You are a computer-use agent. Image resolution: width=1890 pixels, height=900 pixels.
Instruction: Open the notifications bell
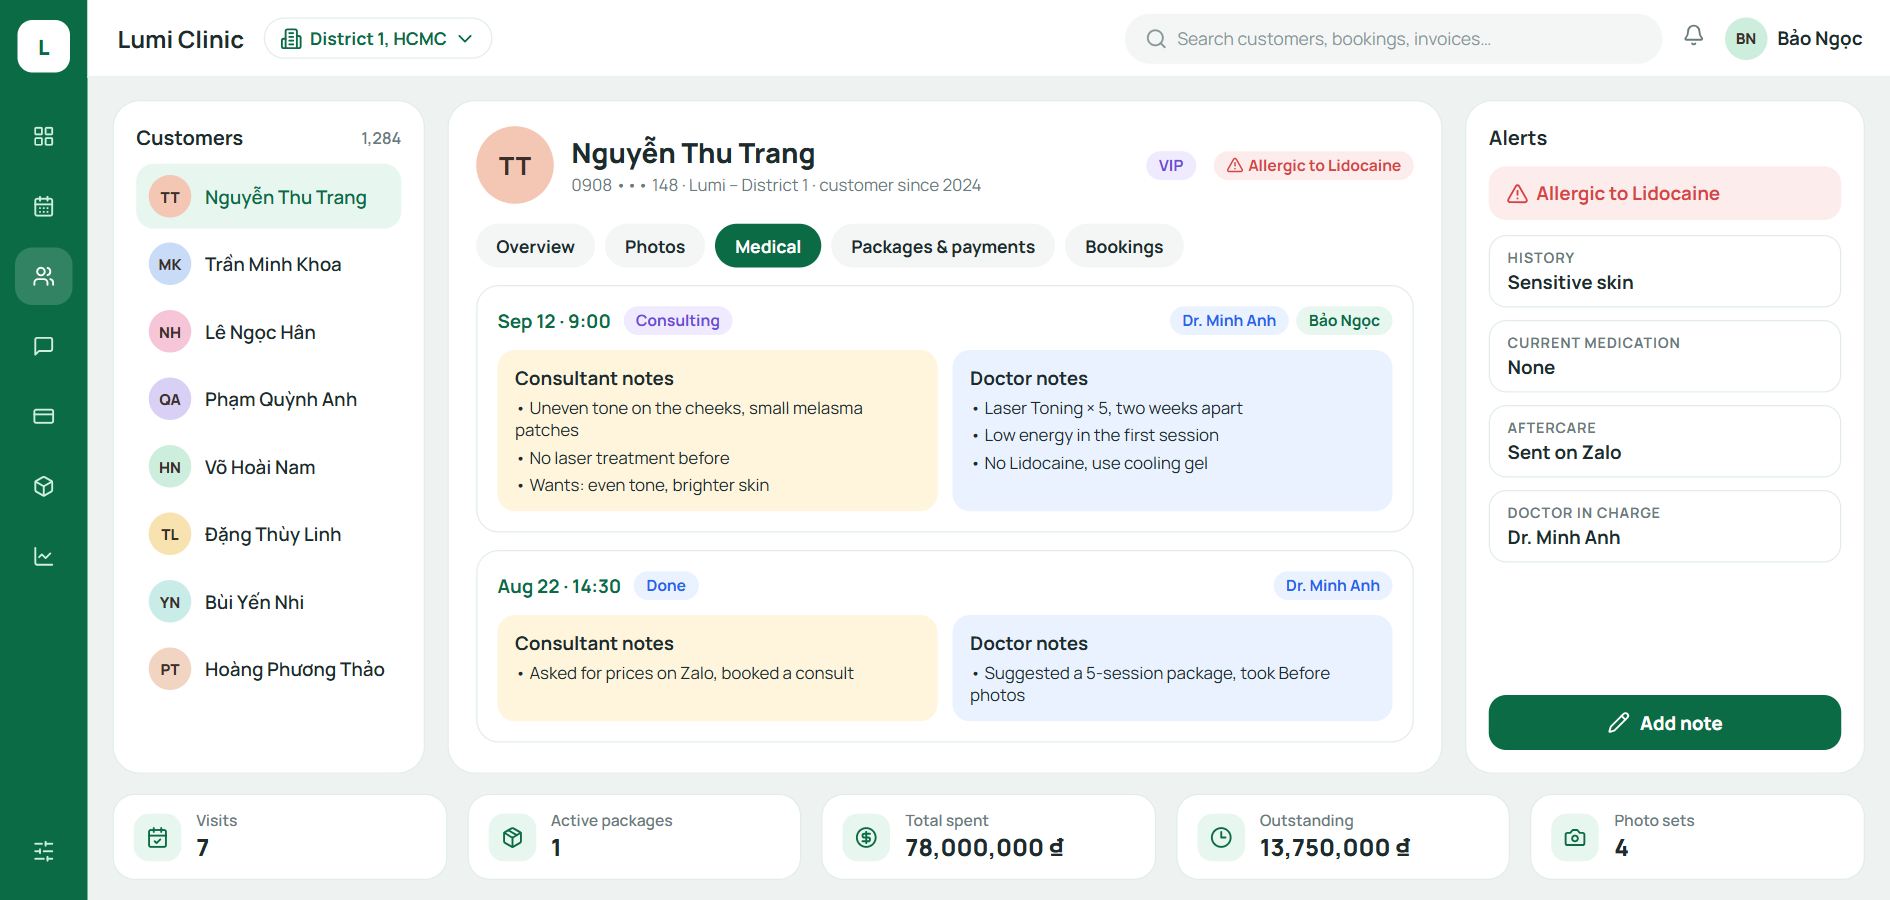(1693, 36)
